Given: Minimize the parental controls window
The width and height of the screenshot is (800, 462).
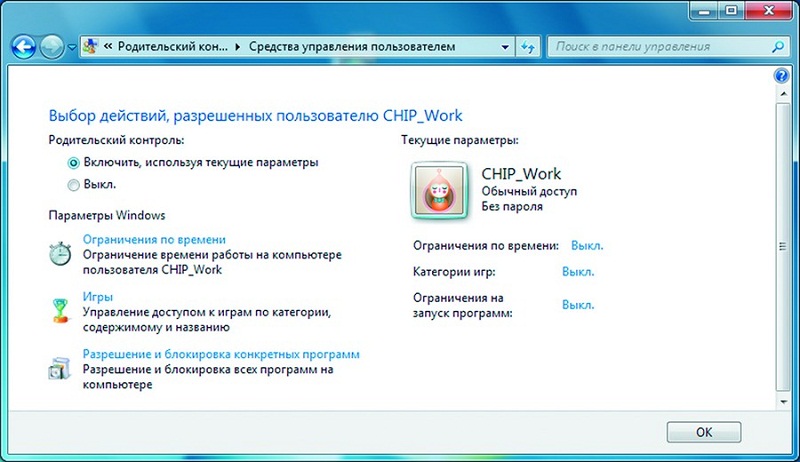Looking at the screenshot, I should pyautogui.click(x=705, y=10).
